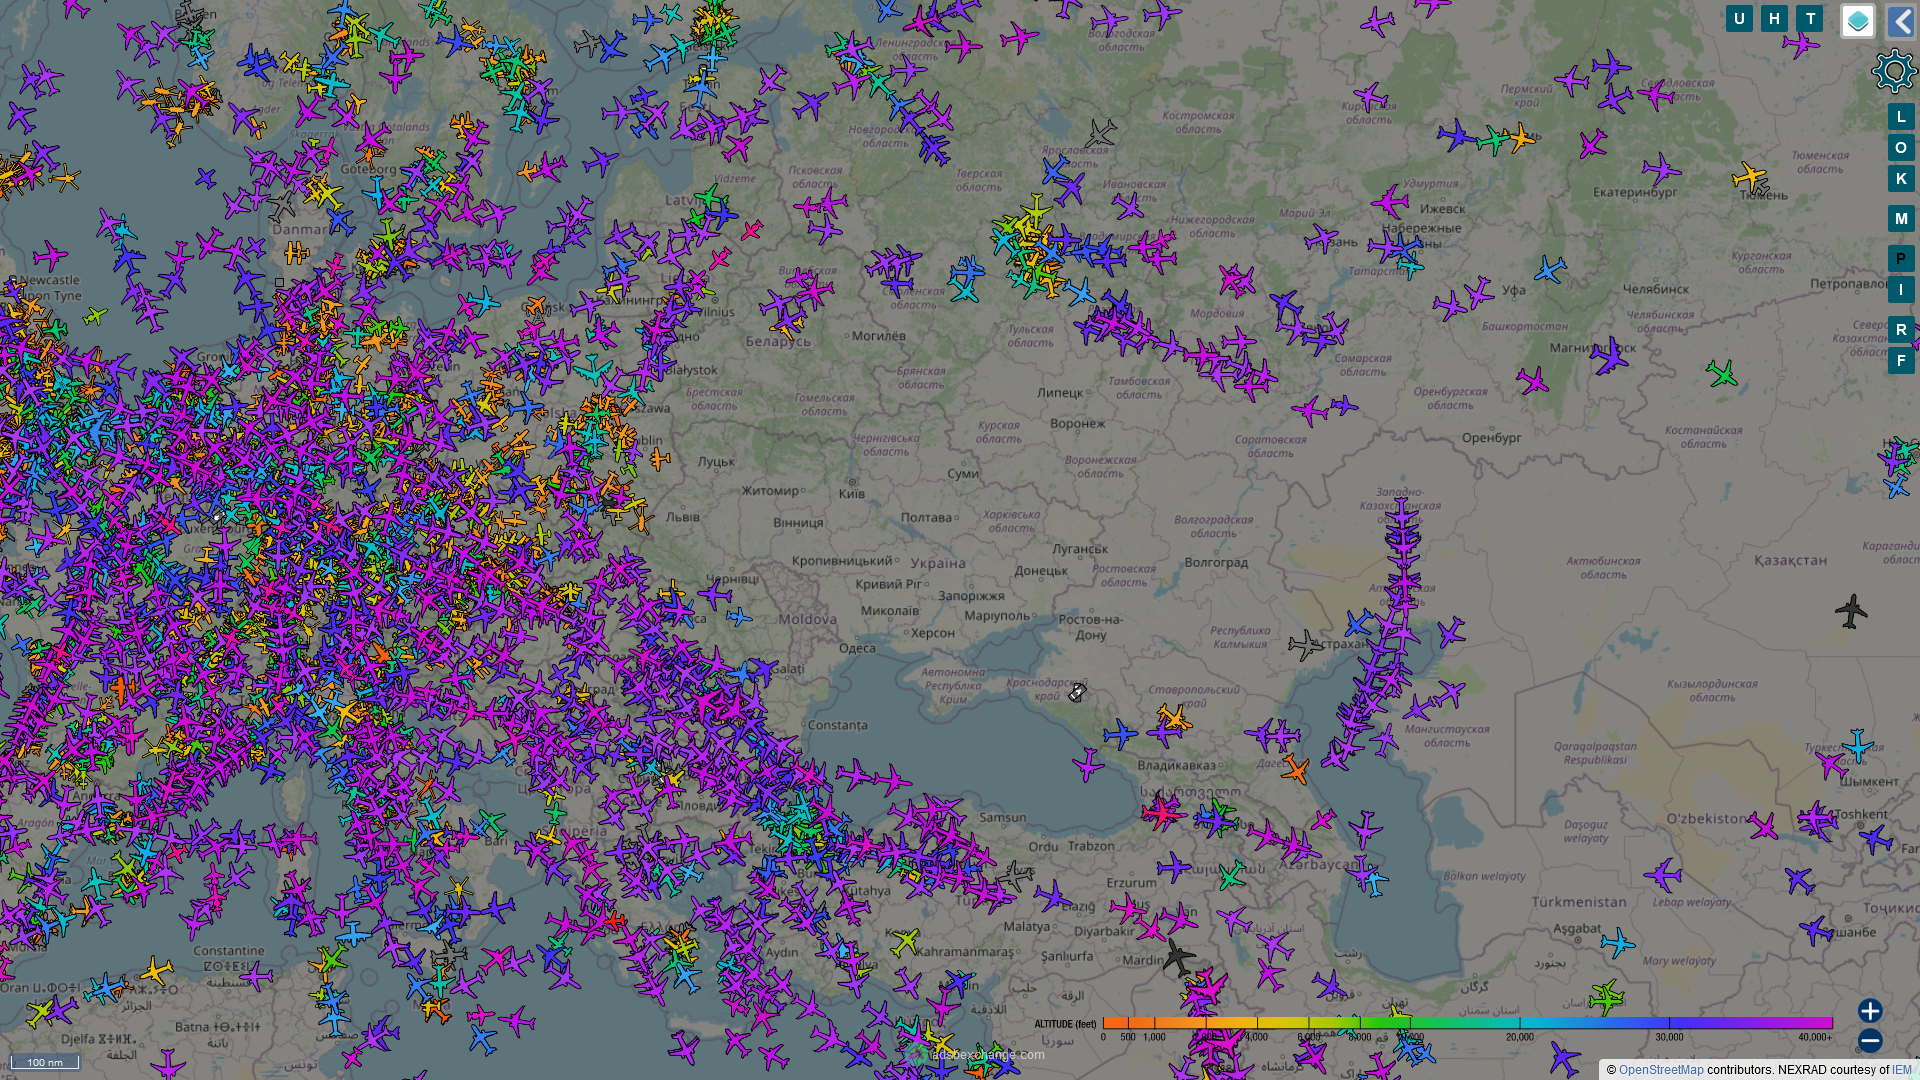Select the cyan aircraft east of Aşgabat
Image resolution: width=1920 pixels, height=1080 pixels.
coord(1617,942)
